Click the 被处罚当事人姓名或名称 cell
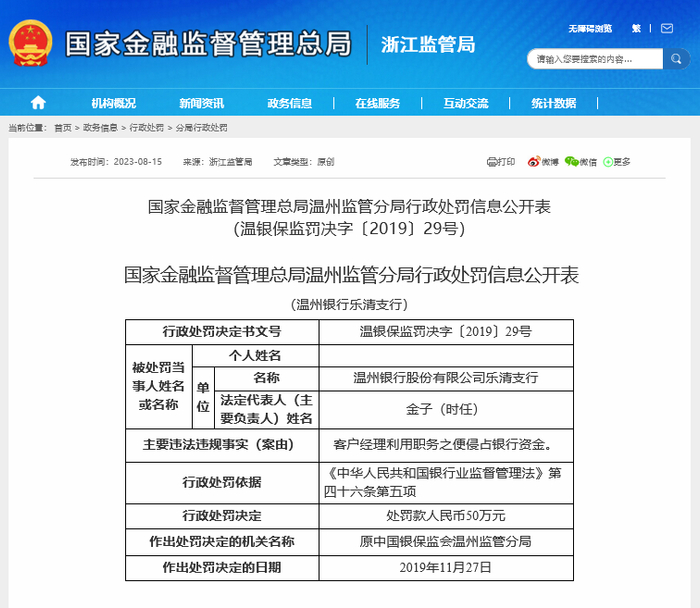The width and height of the screenshot is (700, 608). pos(158,386)
